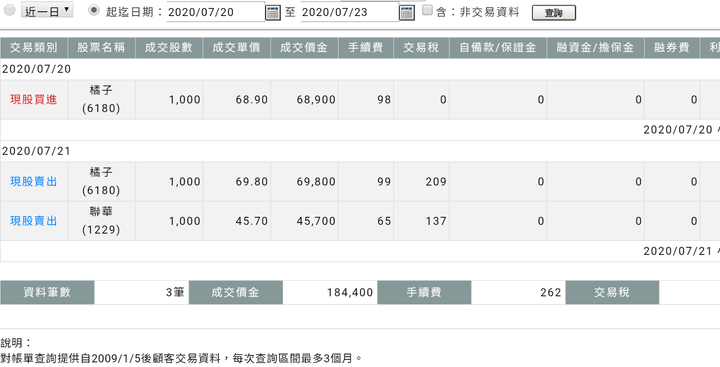720x367 pixels.
Task: Click the tax value 209
Action: (436, 181)
